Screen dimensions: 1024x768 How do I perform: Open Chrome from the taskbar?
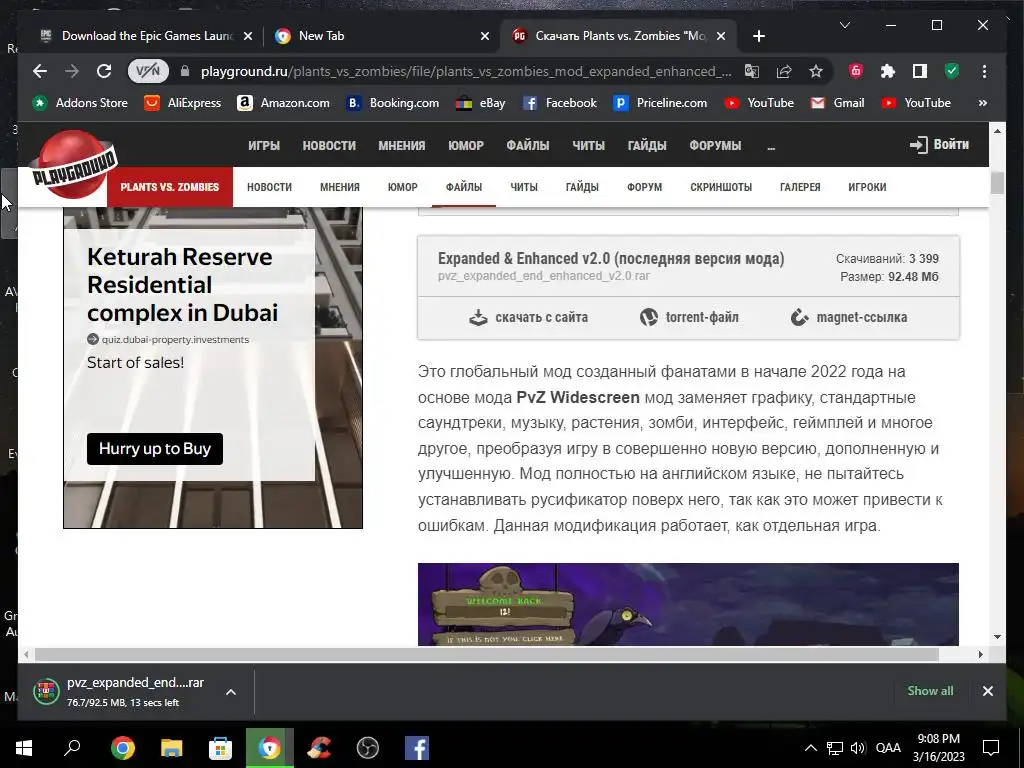point(123,748)
